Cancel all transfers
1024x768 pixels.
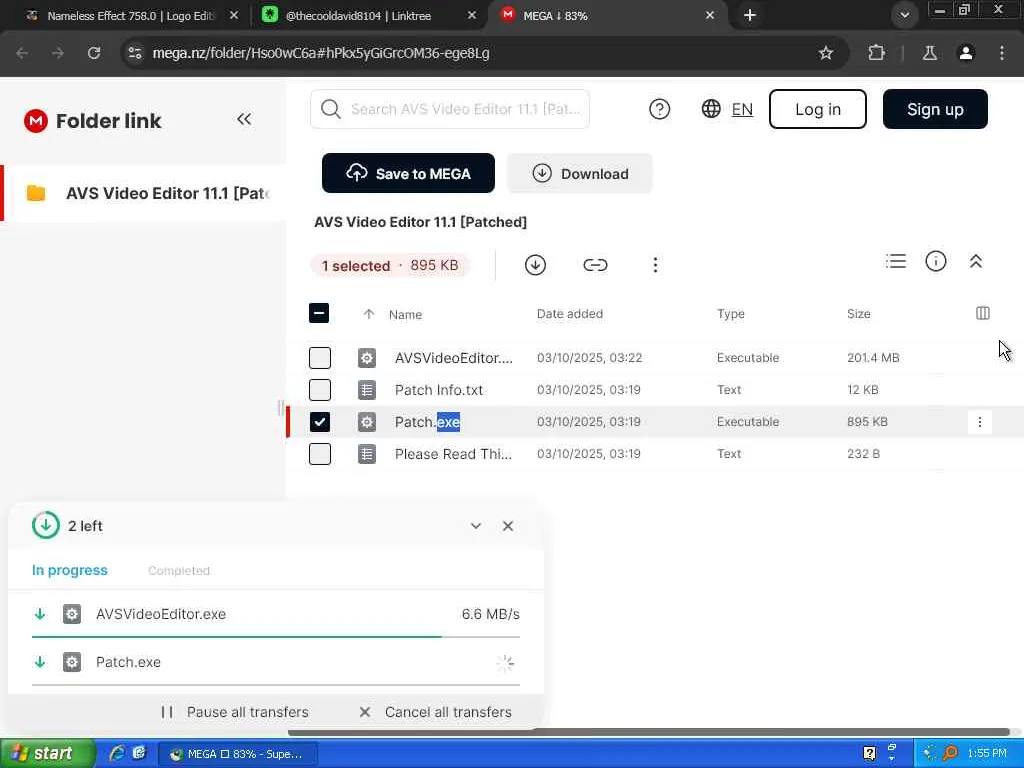[x=436, y=712]
